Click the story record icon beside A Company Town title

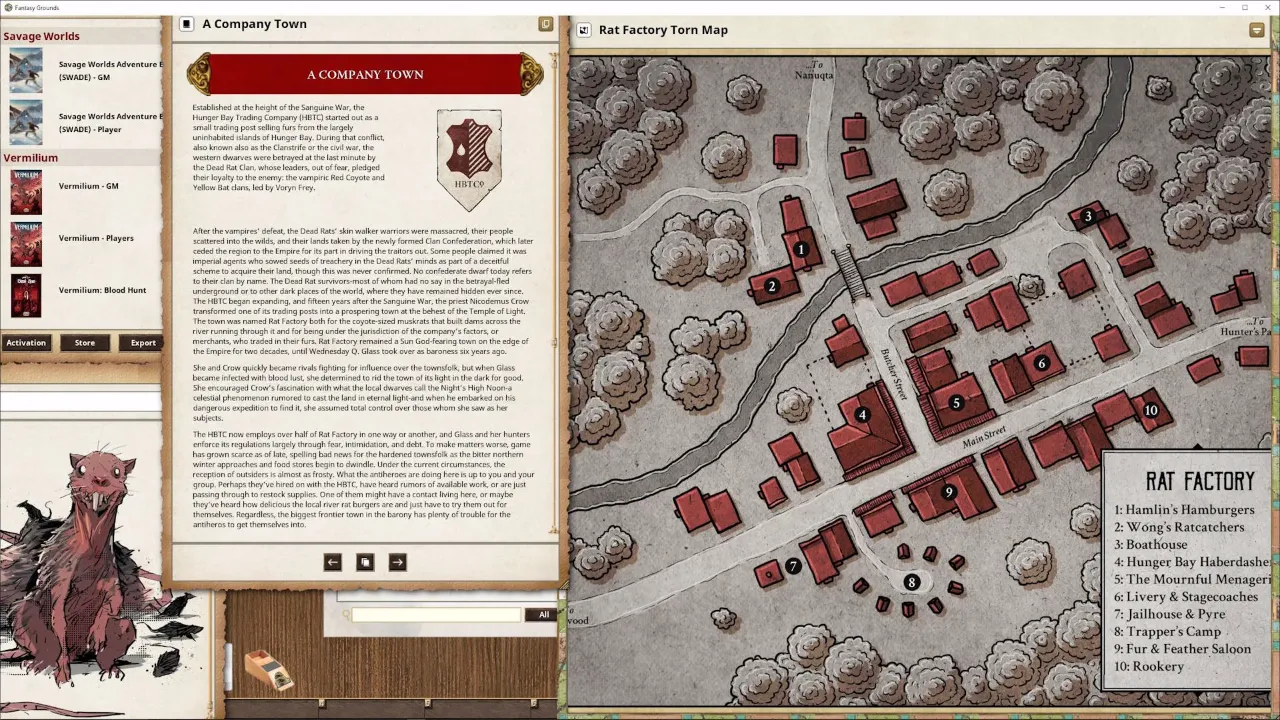coord(186,24)
